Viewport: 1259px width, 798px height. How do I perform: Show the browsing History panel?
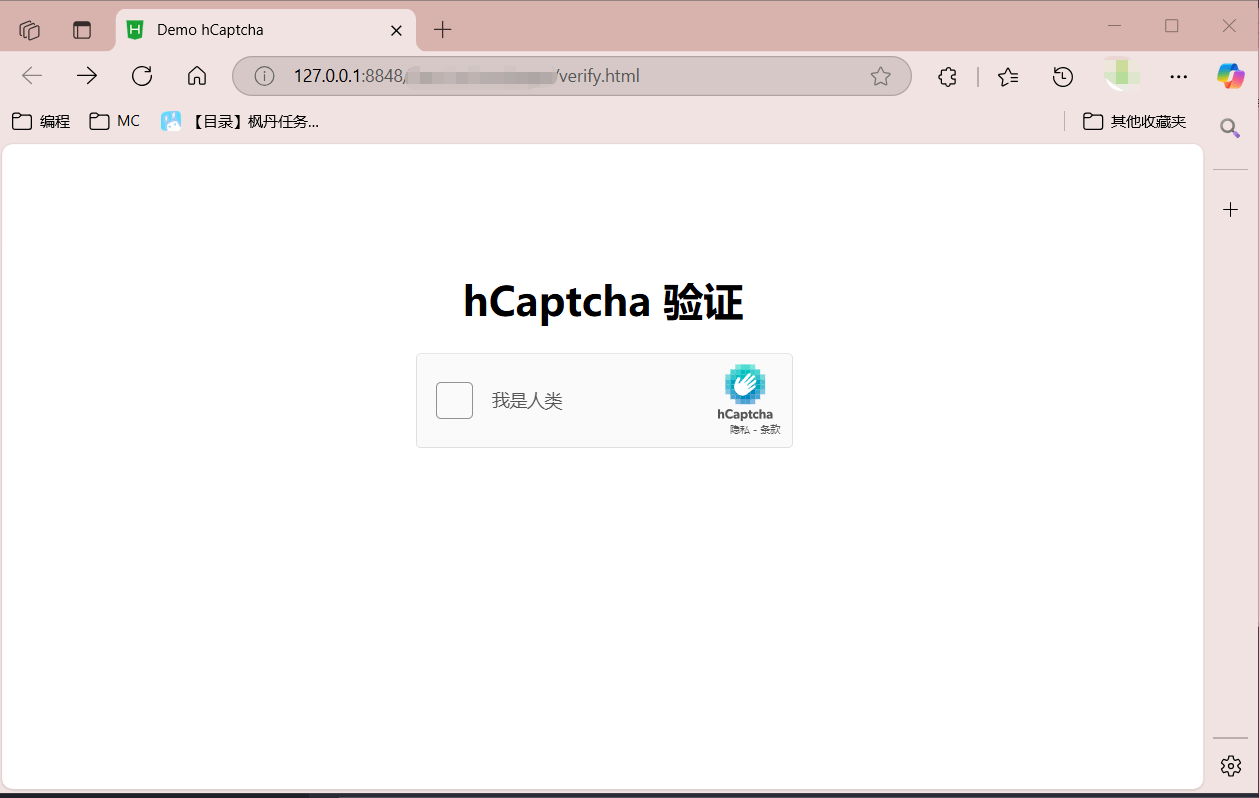(1063, 76)
